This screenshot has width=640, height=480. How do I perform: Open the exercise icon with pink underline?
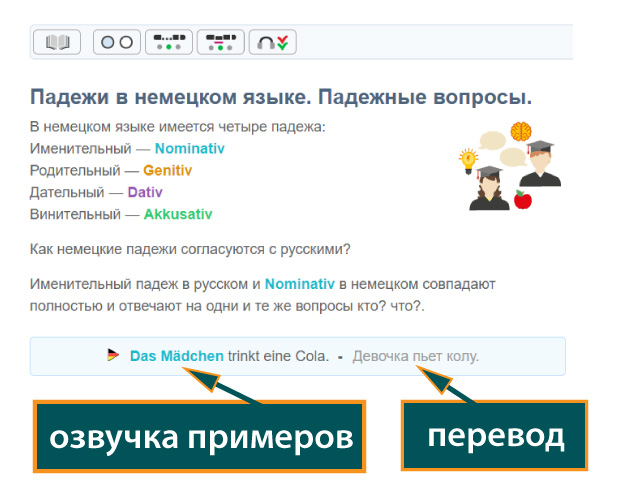pos(219,42)
